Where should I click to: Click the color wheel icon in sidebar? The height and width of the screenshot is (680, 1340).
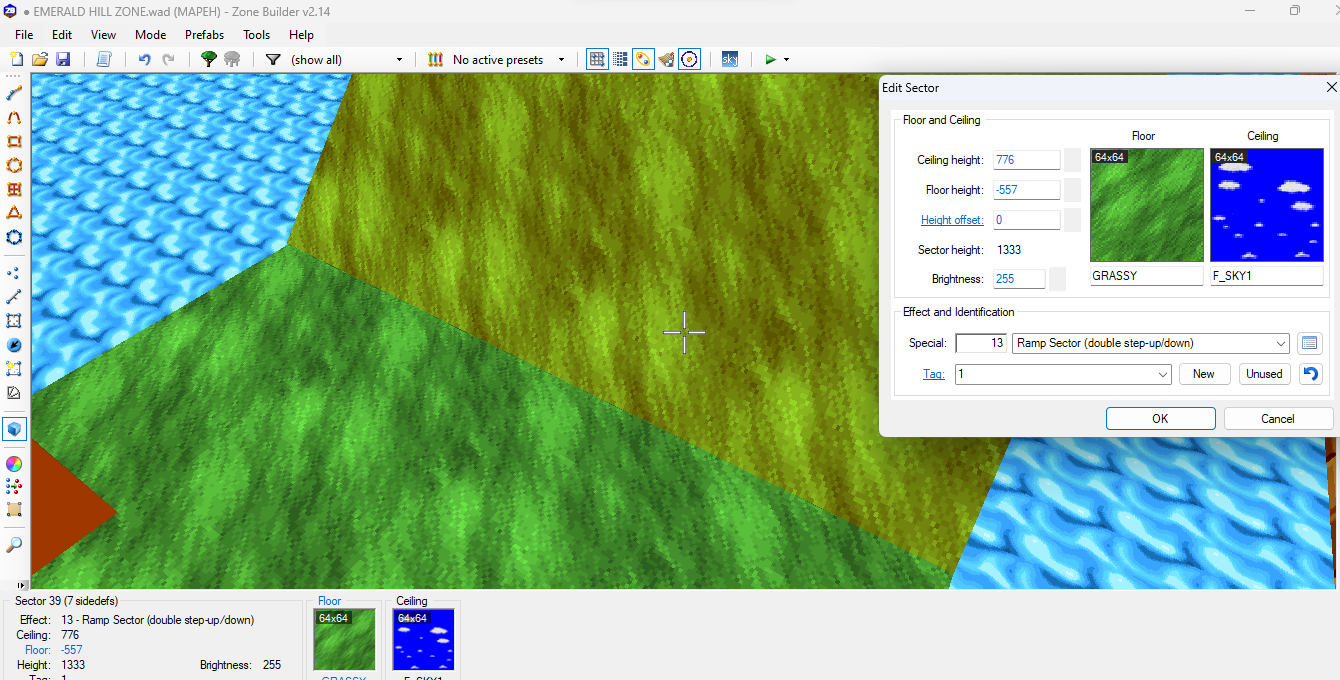(14, 463)
